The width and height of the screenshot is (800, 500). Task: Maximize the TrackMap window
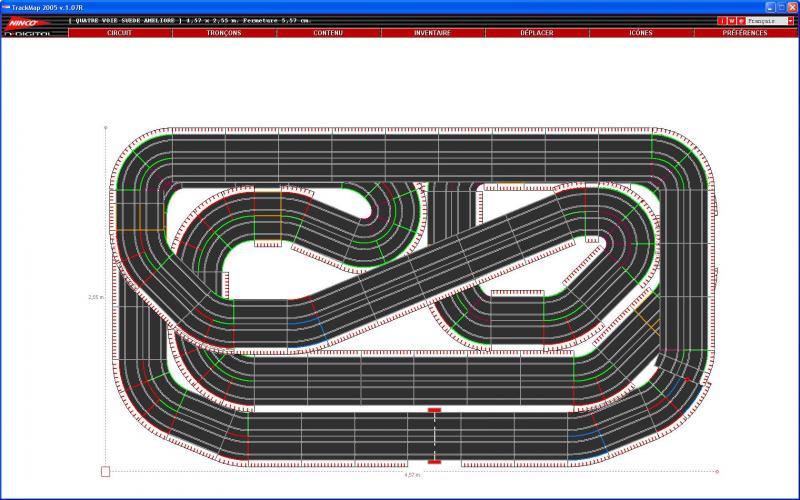click(781, 6)
